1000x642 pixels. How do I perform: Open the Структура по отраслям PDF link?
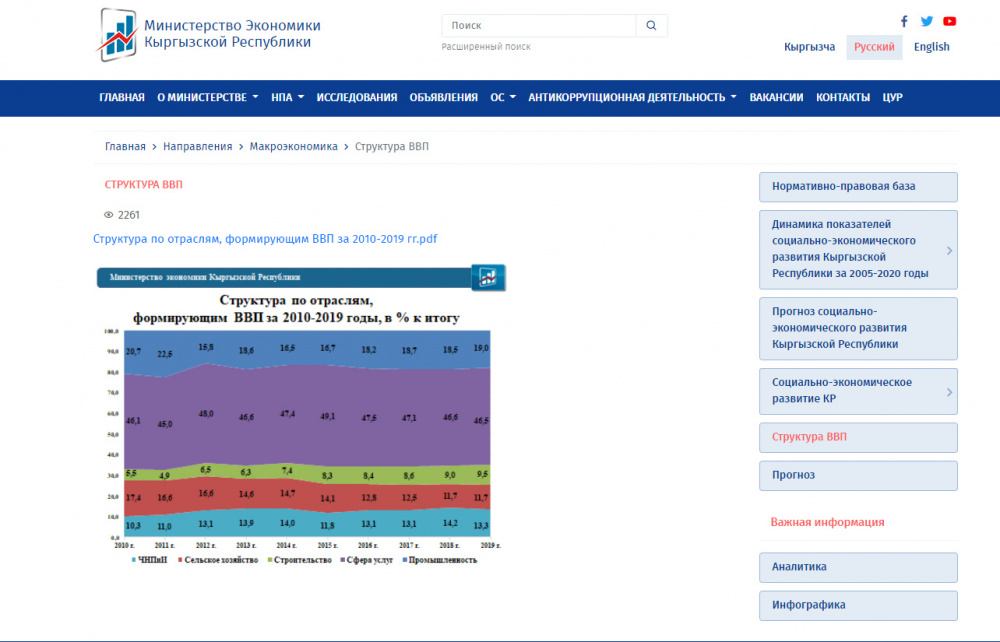pyautogui.click(x=265, y=239)
